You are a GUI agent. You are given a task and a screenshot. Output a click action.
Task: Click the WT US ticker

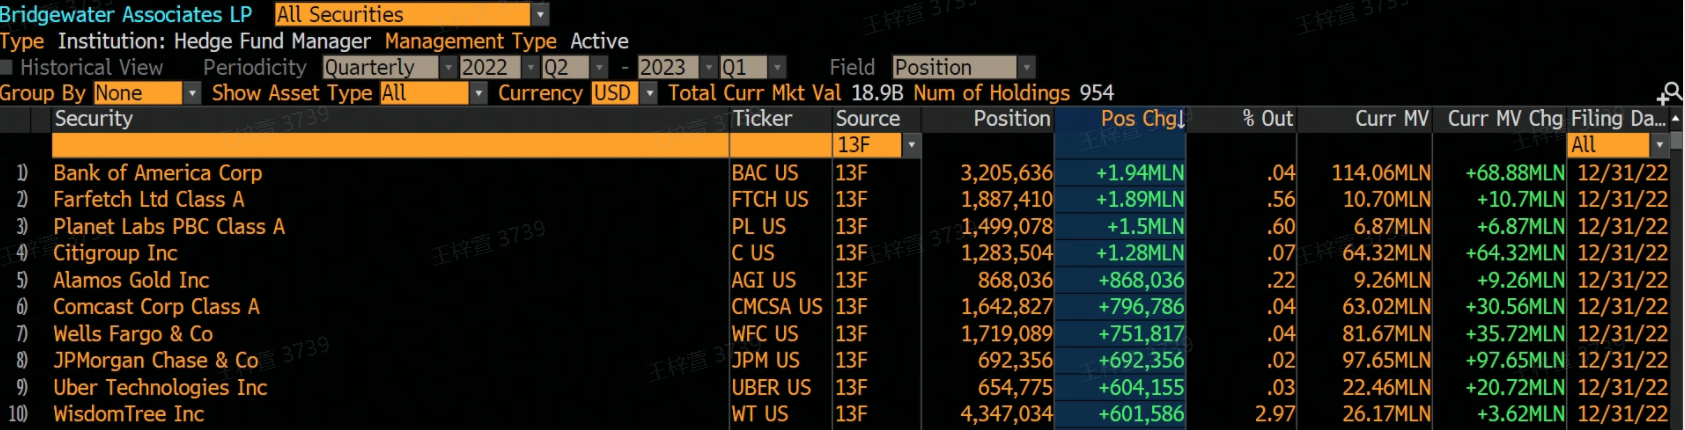click(x=759, y=414)
